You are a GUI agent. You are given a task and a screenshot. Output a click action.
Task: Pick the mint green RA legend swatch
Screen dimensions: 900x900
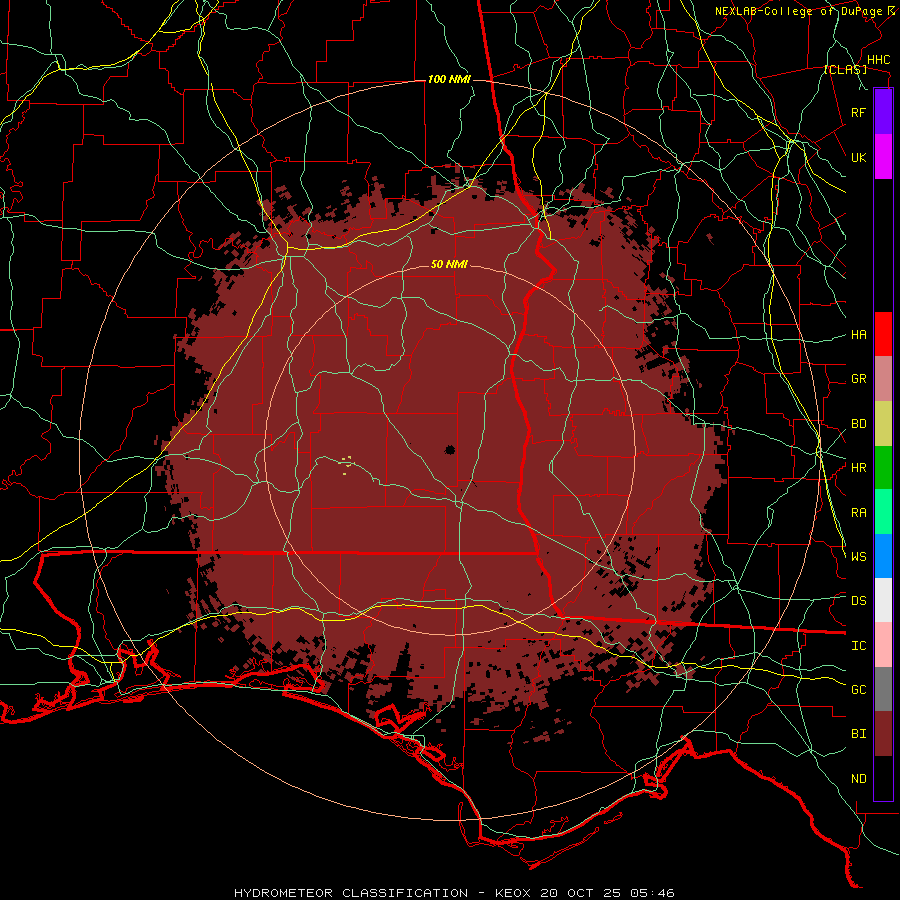coord(883,511)
